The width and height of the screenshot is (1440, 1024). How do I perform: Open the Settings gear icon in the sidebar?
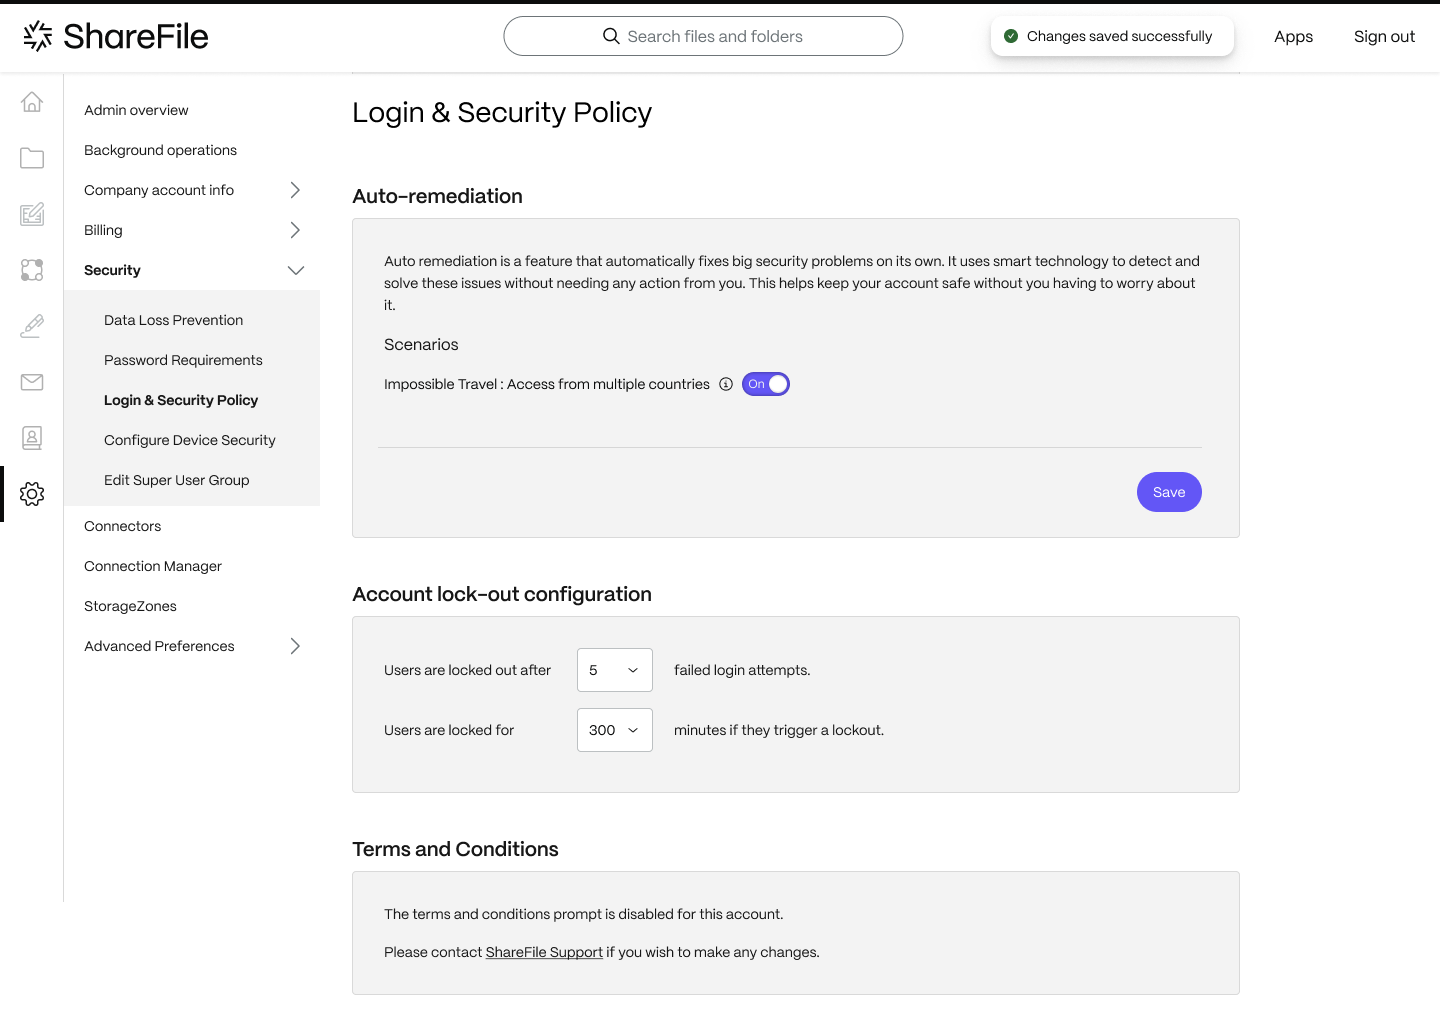[32, 494]
